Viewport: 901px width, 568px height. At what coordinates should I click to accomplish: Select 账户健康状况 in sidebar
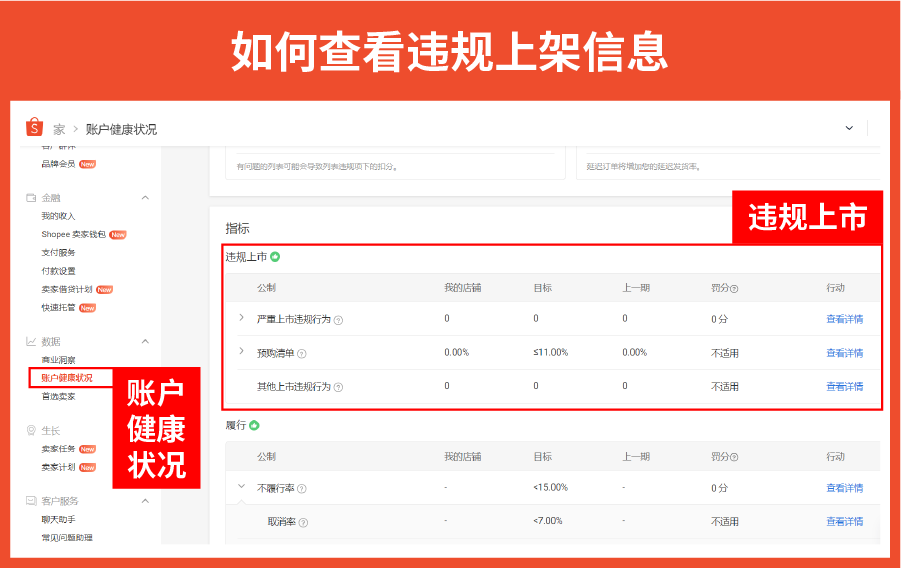[67, 378]
